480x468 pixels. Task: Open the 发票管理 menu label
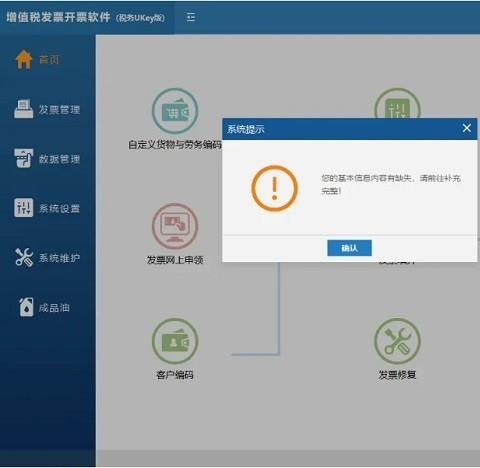coord(59,109)
